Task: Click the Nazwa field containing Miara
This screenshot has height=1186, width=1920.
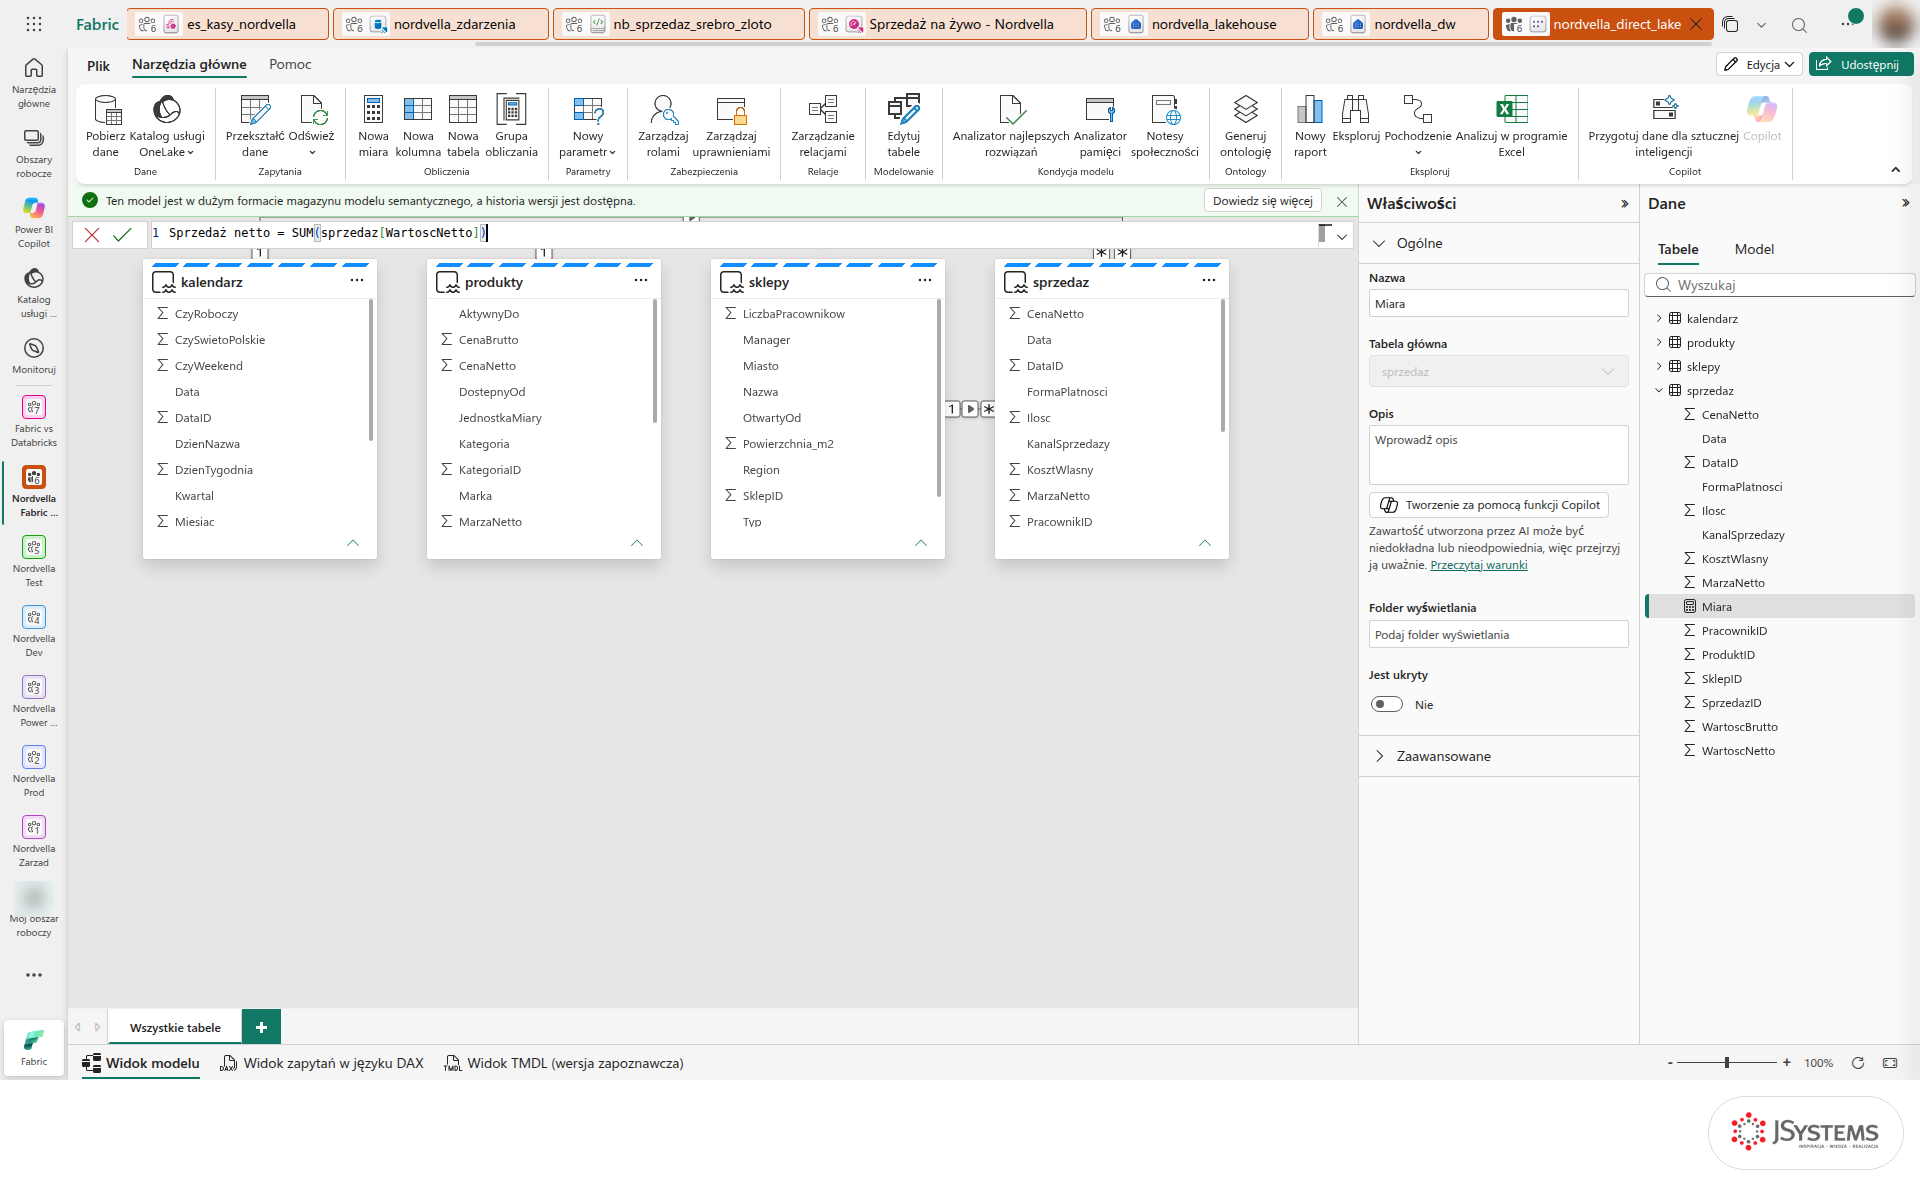Action: (x=1498, y=304)
